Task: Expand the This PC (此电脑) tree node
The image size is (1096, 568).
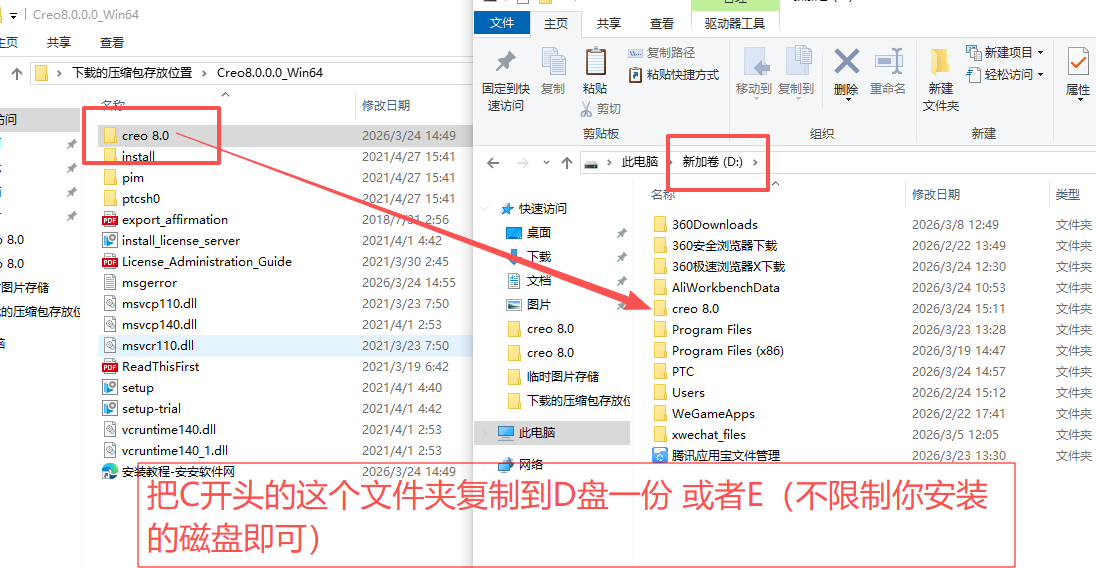Action: (x=484, y=433)
